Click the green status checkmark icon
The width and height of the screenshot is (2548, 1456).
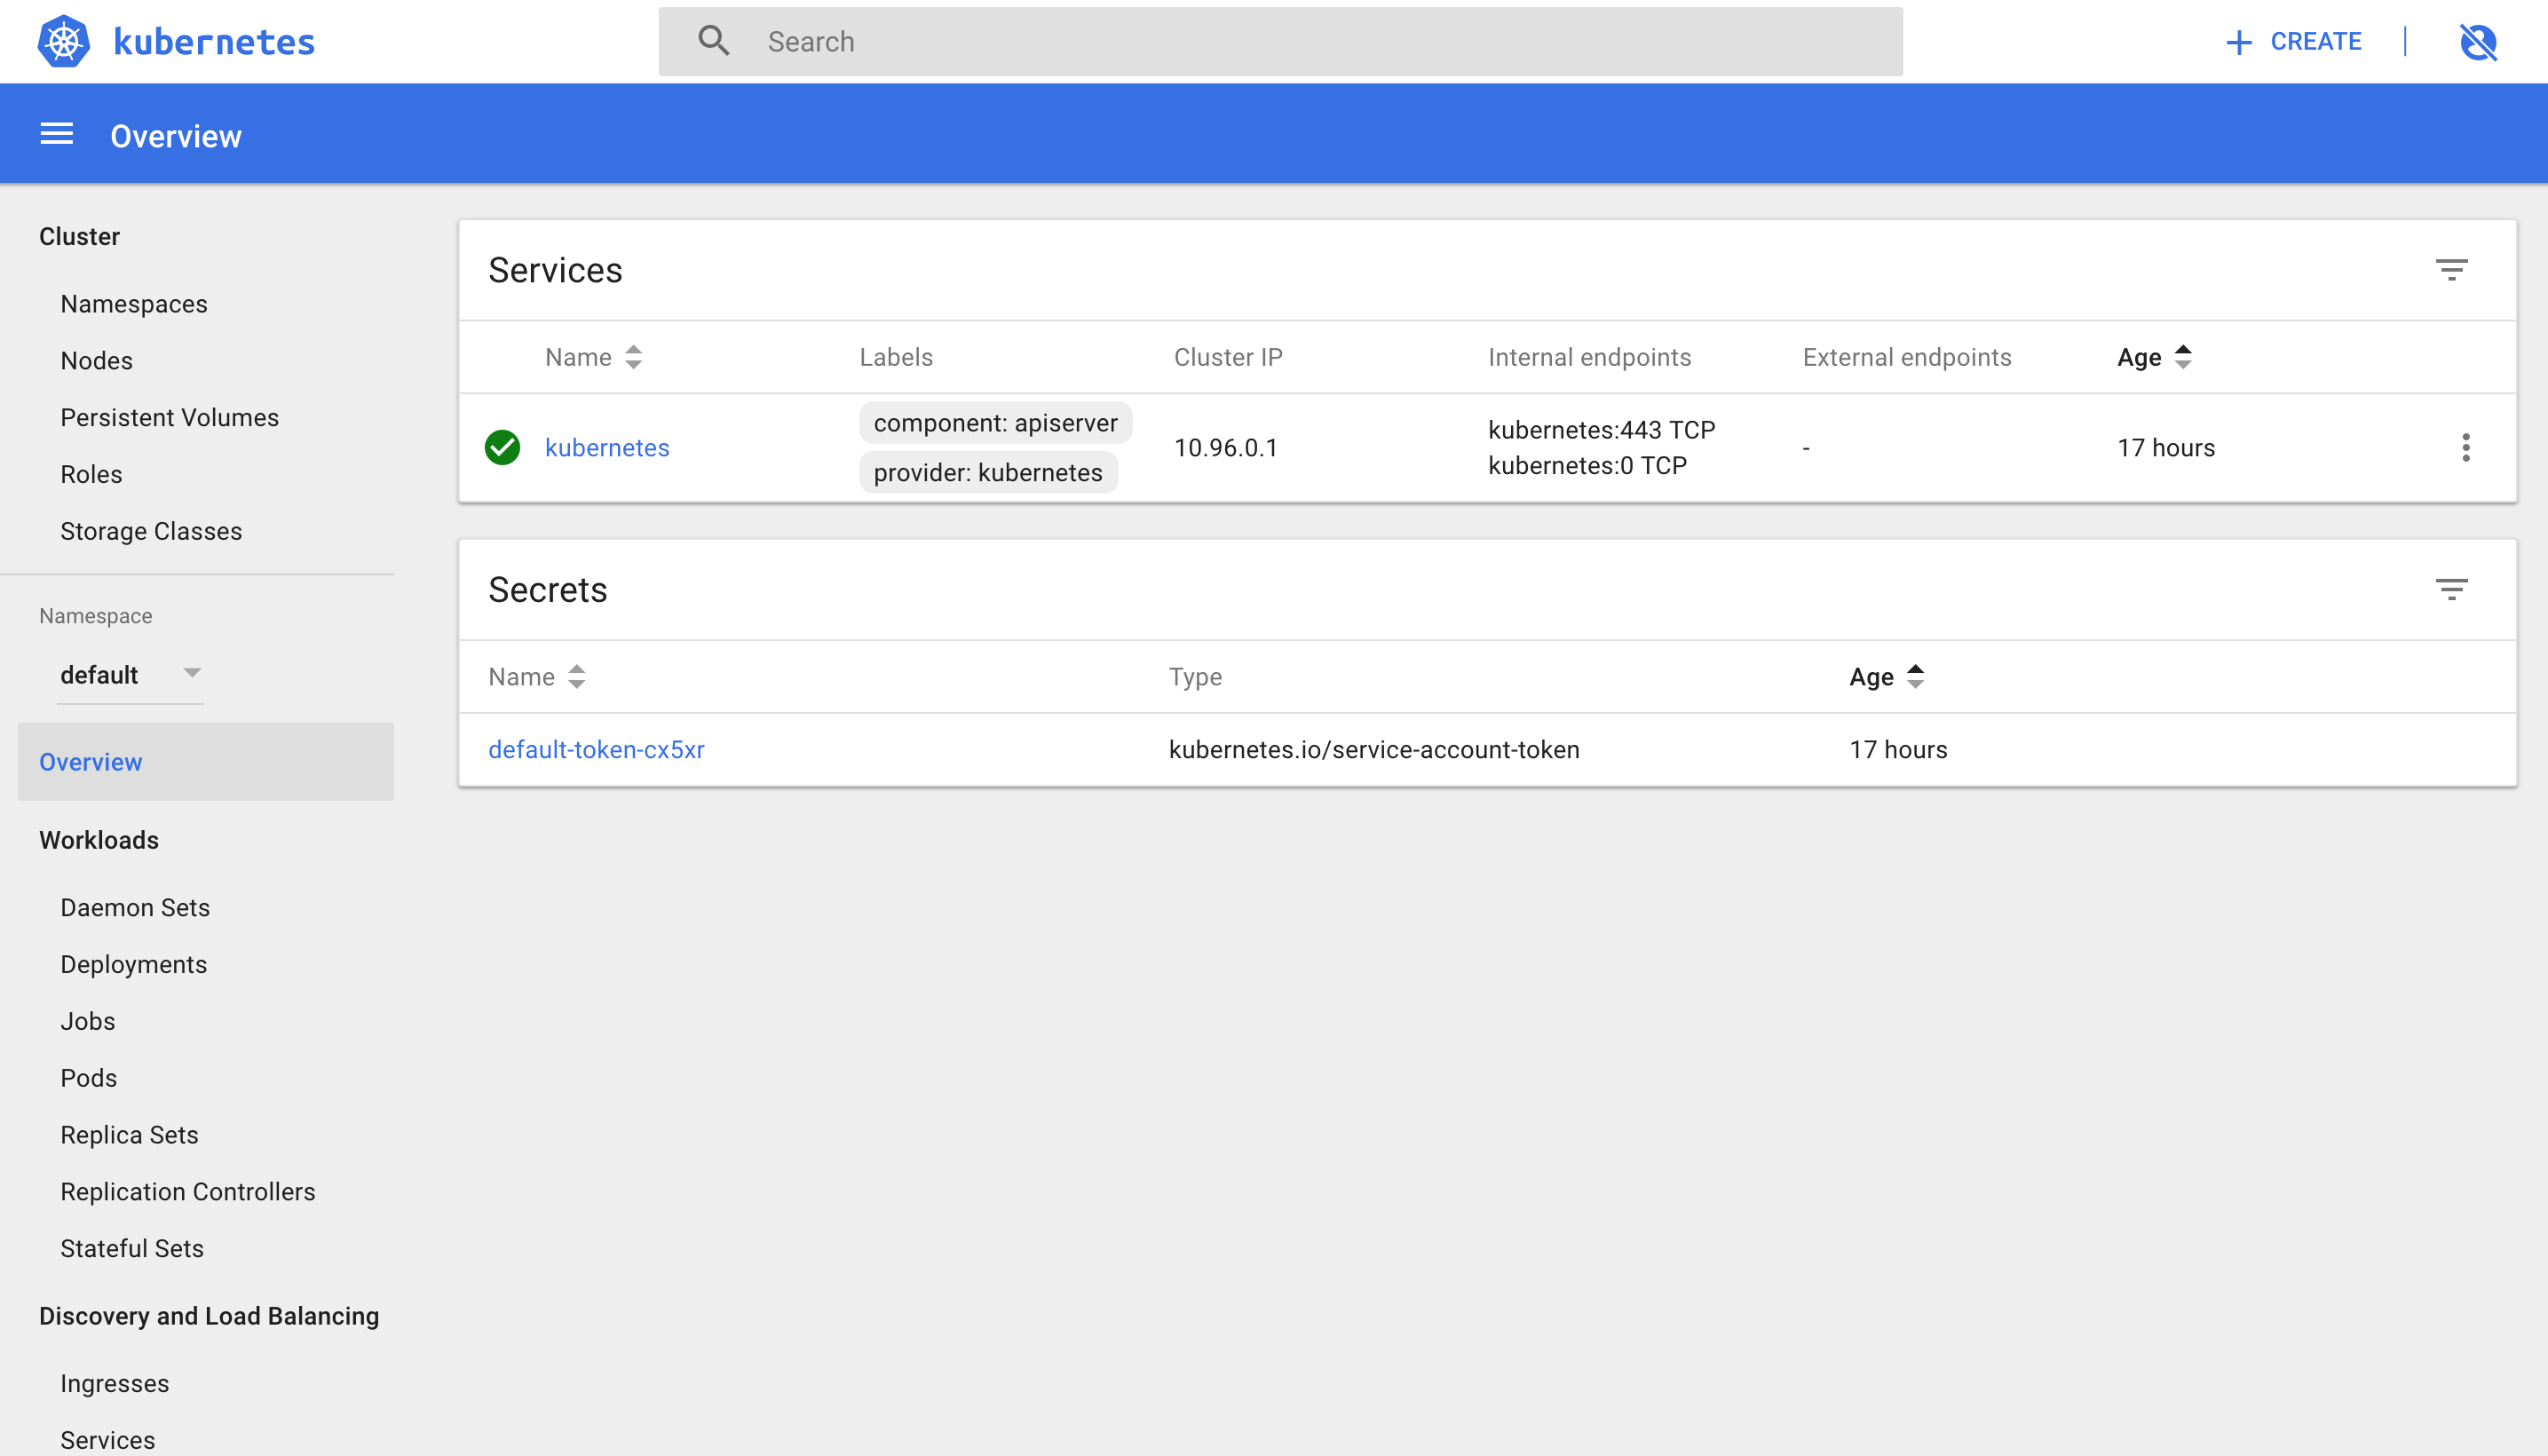click(x=504, y=447)
